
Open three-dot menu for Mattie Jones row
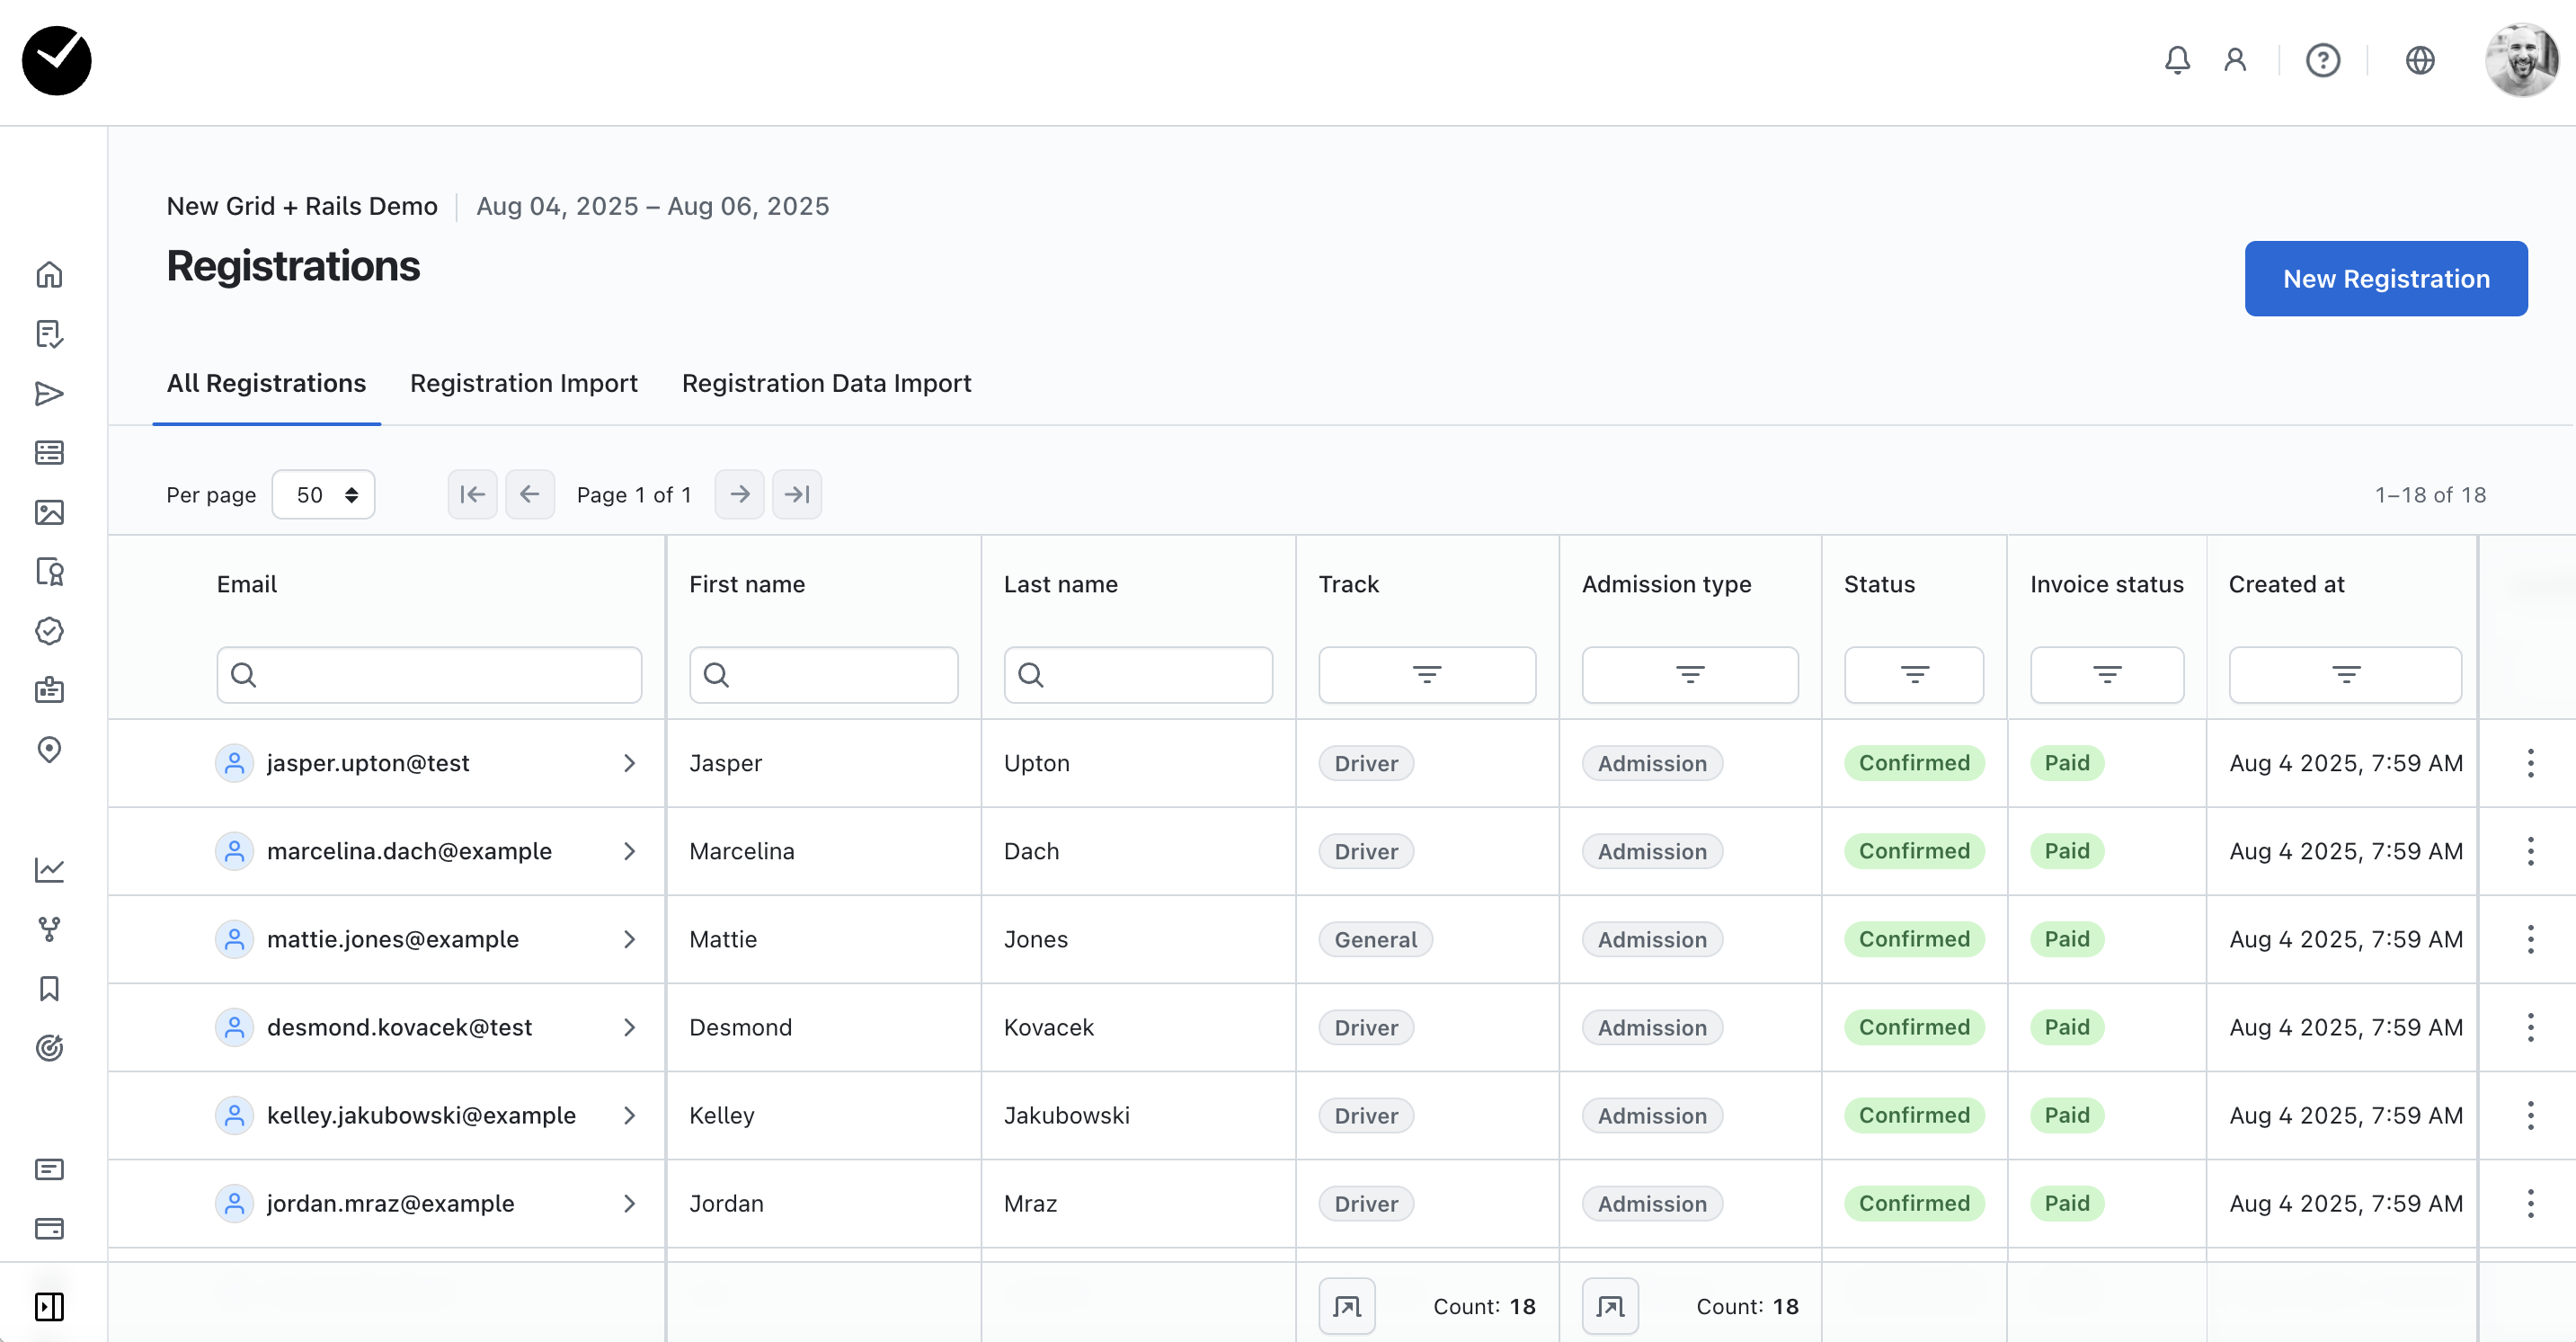coord(2530,940)
